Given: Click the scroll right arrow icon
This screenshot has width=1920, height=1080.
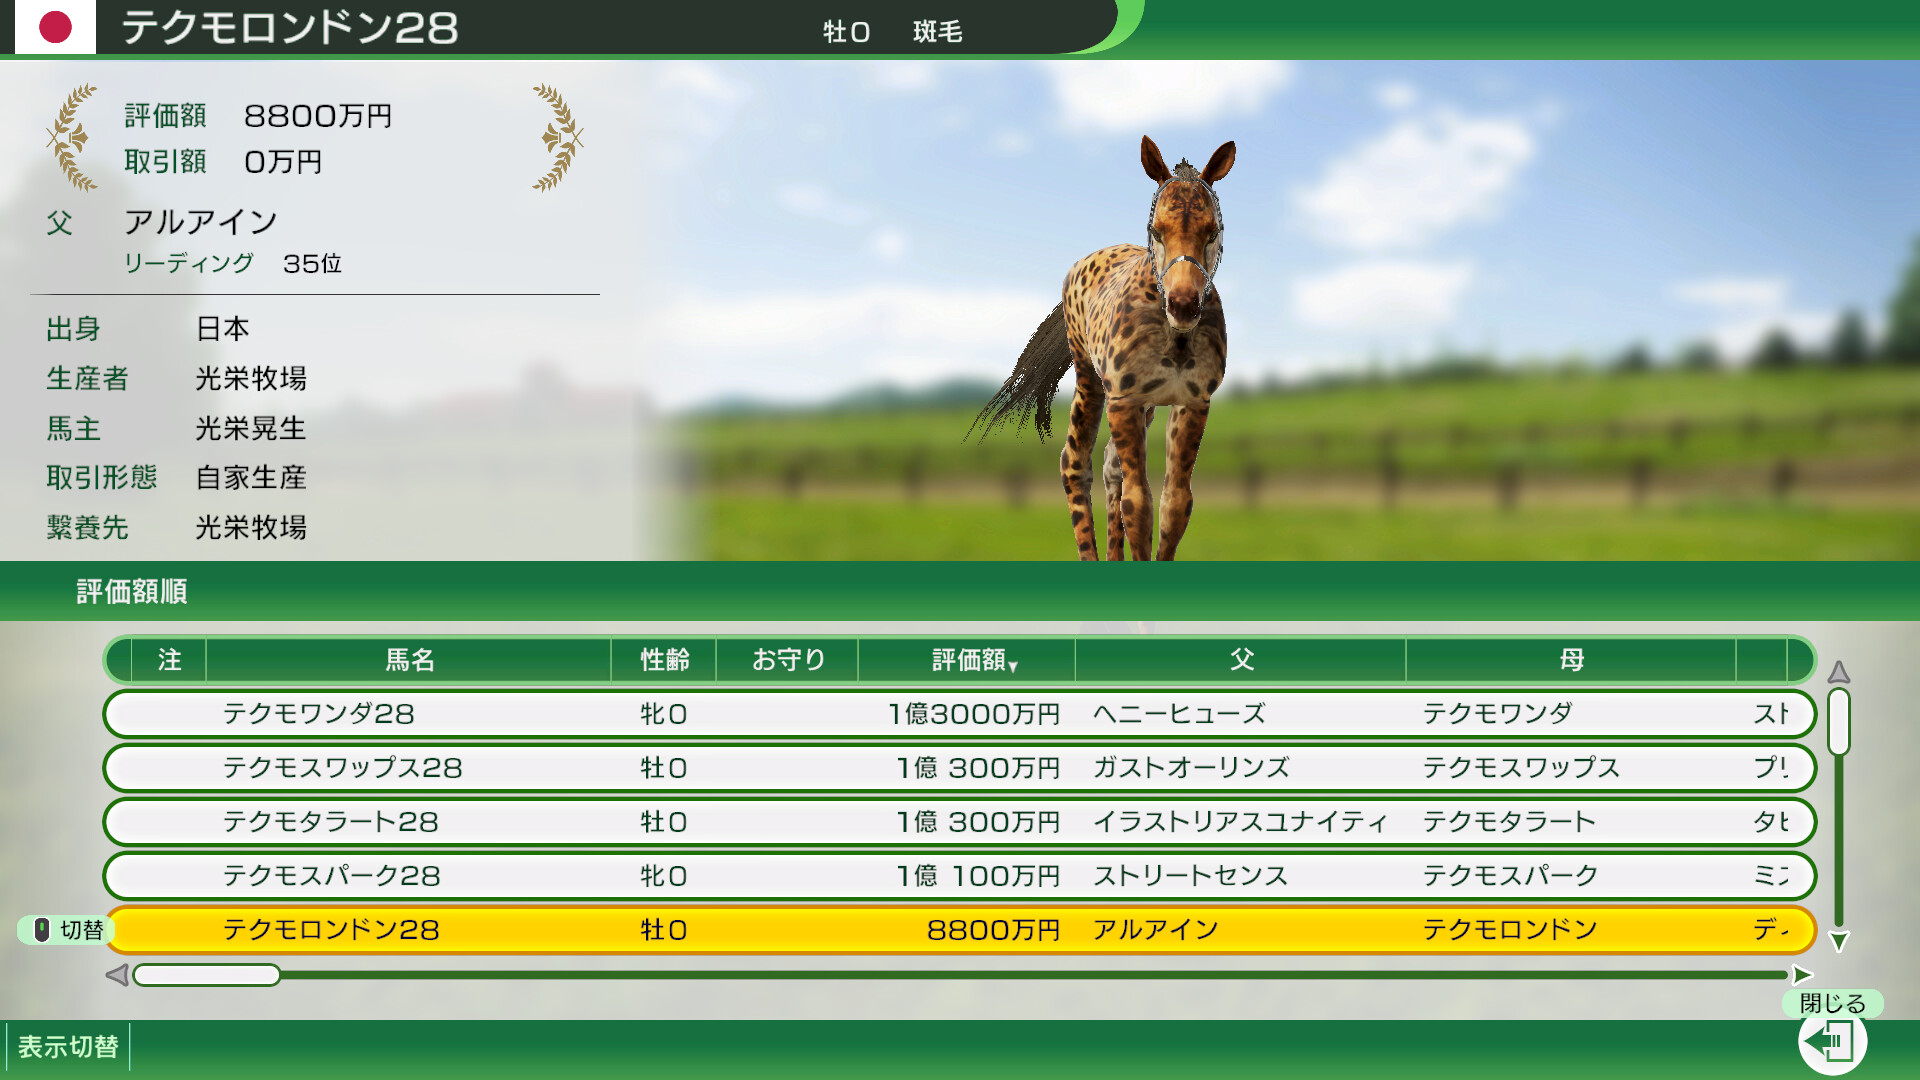Looking at the screenshot, I should pos(1802,975).
